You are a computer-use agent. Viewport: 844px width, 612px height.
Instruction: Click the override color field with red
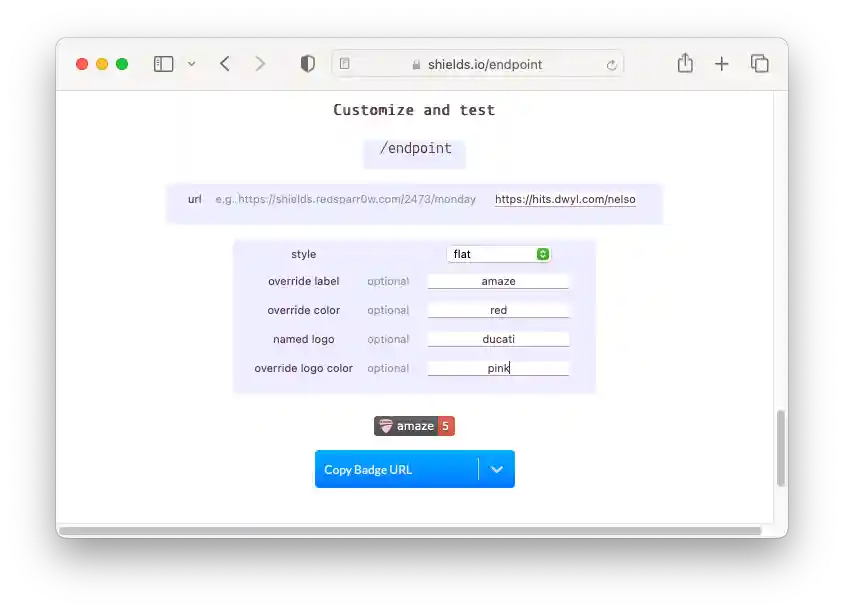[498, 310]
